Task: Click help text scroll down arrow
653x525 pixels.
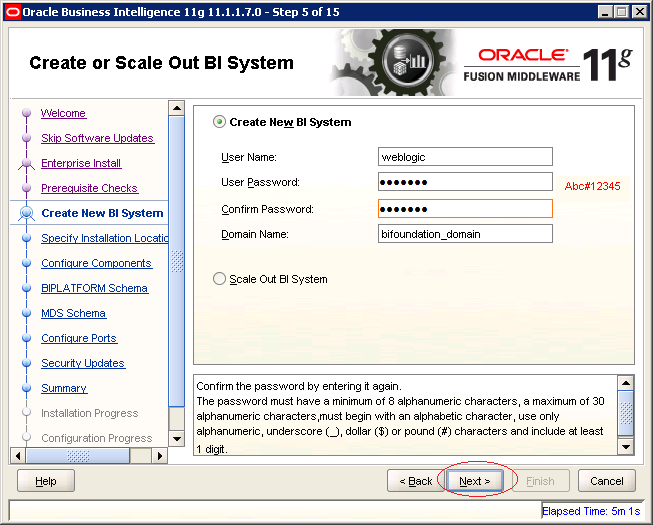Action: point(626,447)
